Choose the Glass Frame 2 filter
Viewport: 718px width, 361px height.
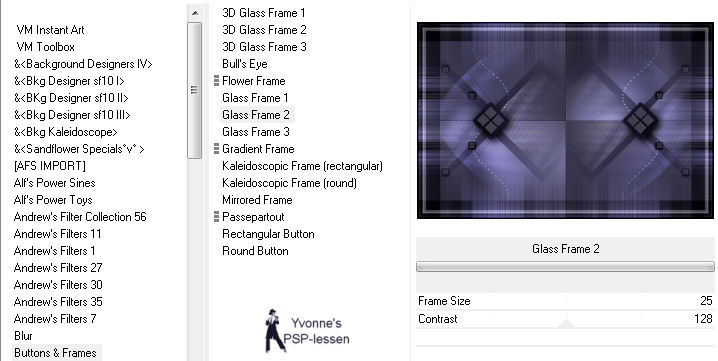point(256,115)
